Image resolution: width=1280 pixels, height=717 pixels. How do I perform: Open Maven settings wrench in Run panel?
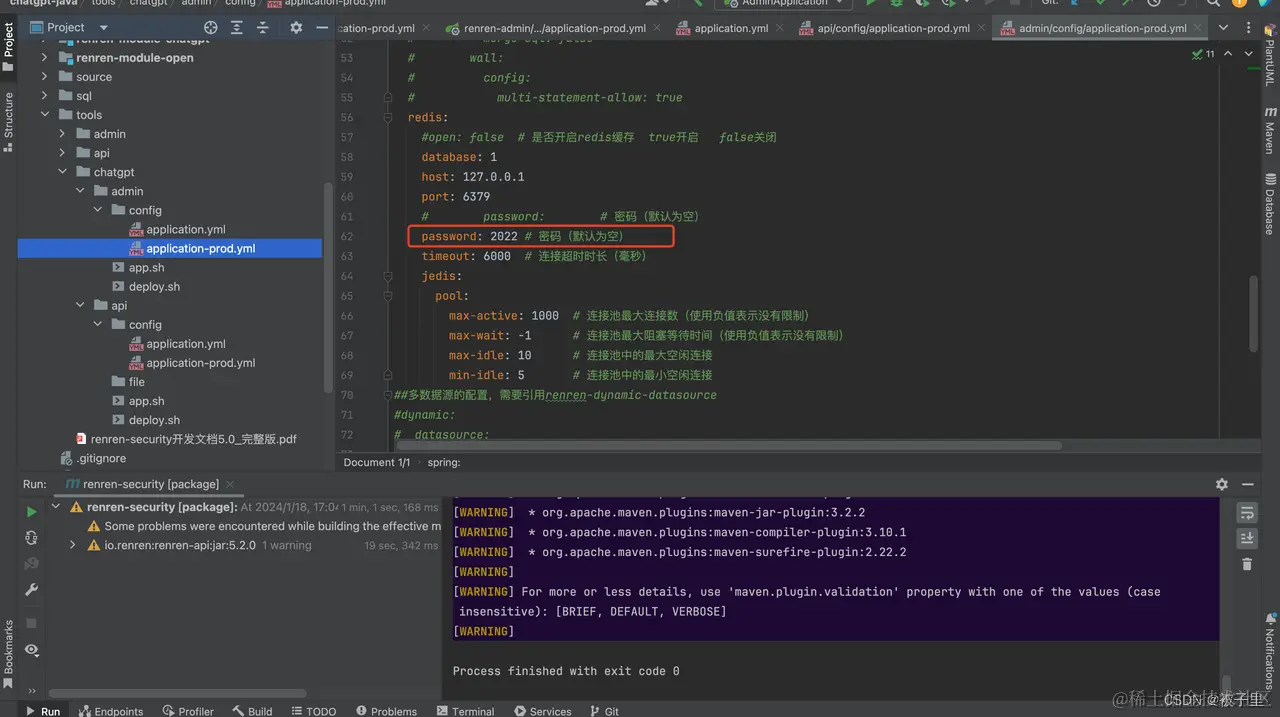click(31, 590)
